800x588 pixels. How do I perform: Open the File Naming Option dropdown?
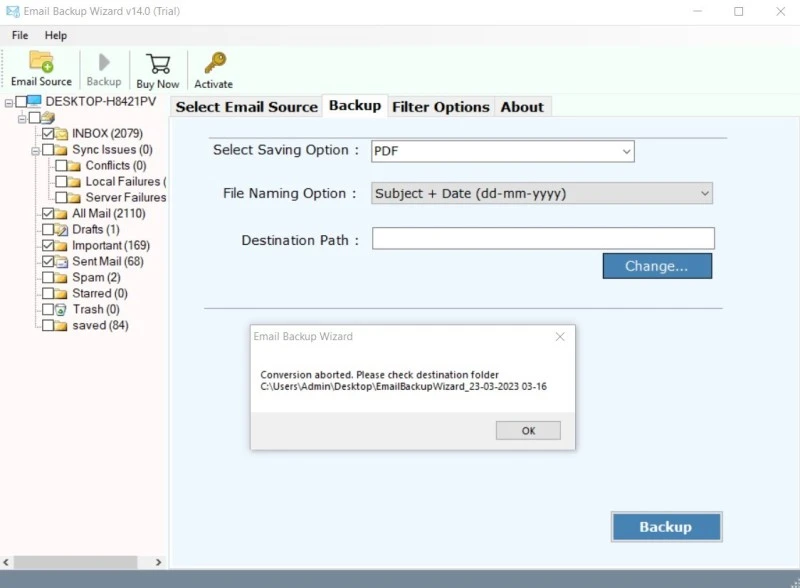[542, 193]
